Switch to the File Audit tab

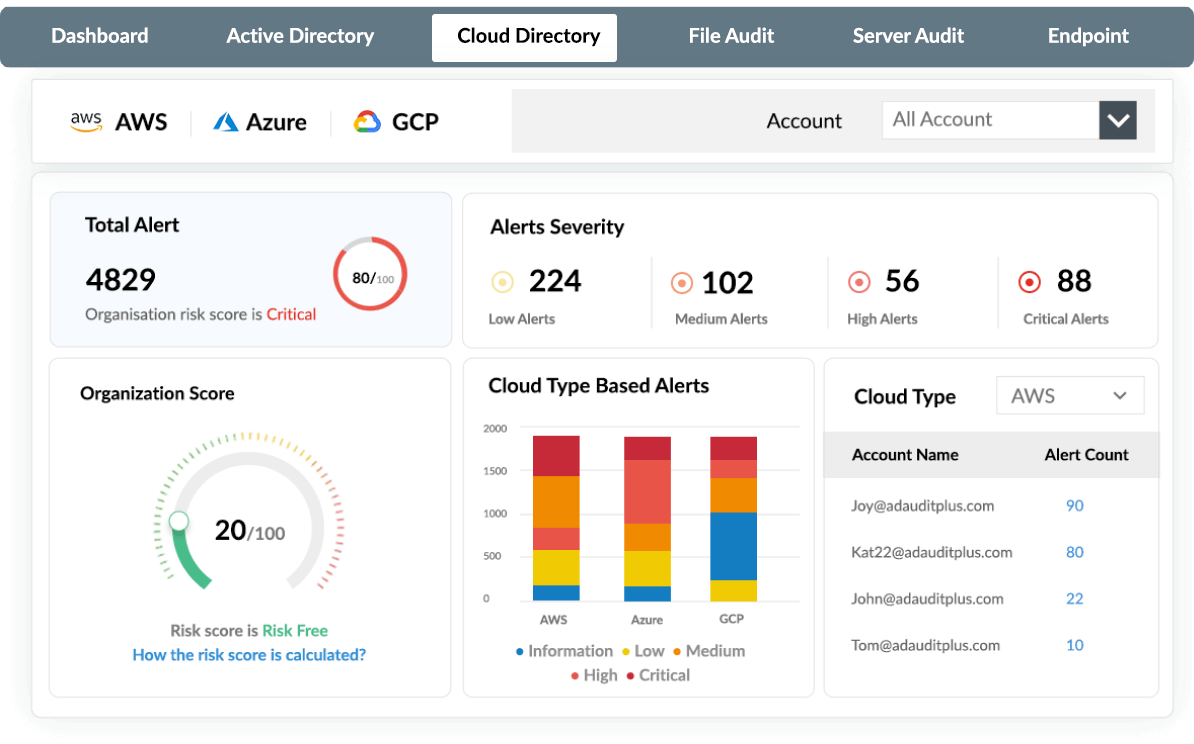tap(731, 36)
